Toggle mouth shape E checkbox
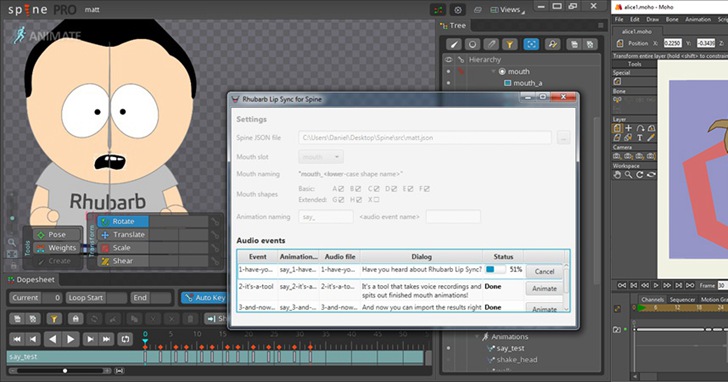The height and width of the screenshot is (382, 728). pyautogui.click(x=411, y=189)
